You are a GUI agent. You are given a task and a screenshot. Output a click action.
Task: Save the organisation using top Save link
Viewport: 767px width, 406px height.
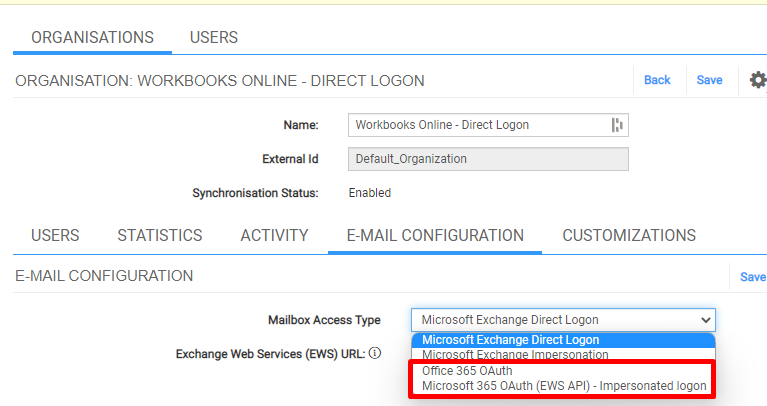point(709,80)
